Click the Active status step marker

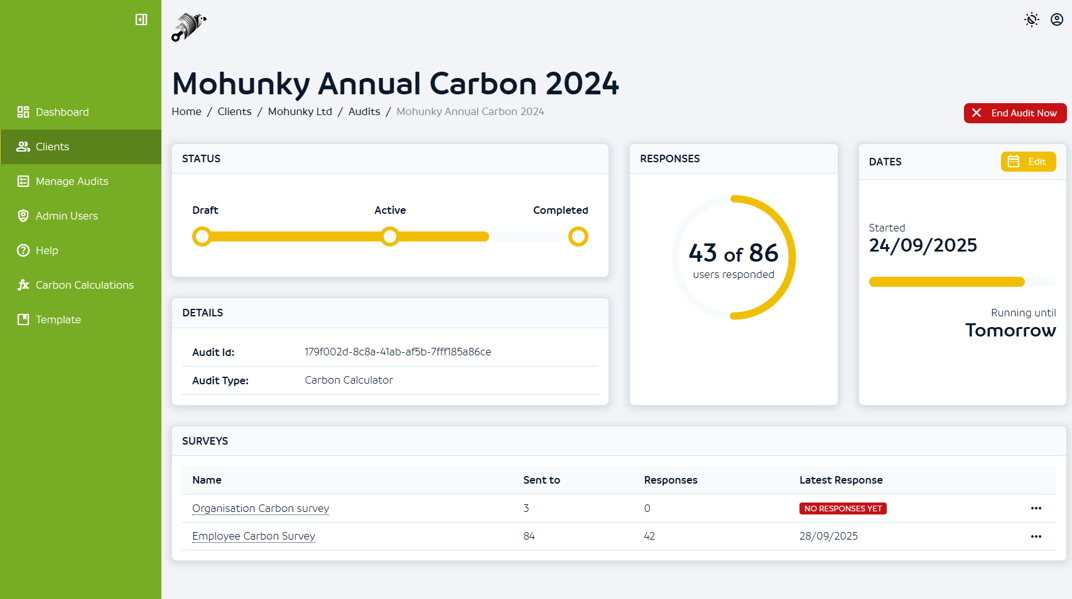click(x=390, y=237)
